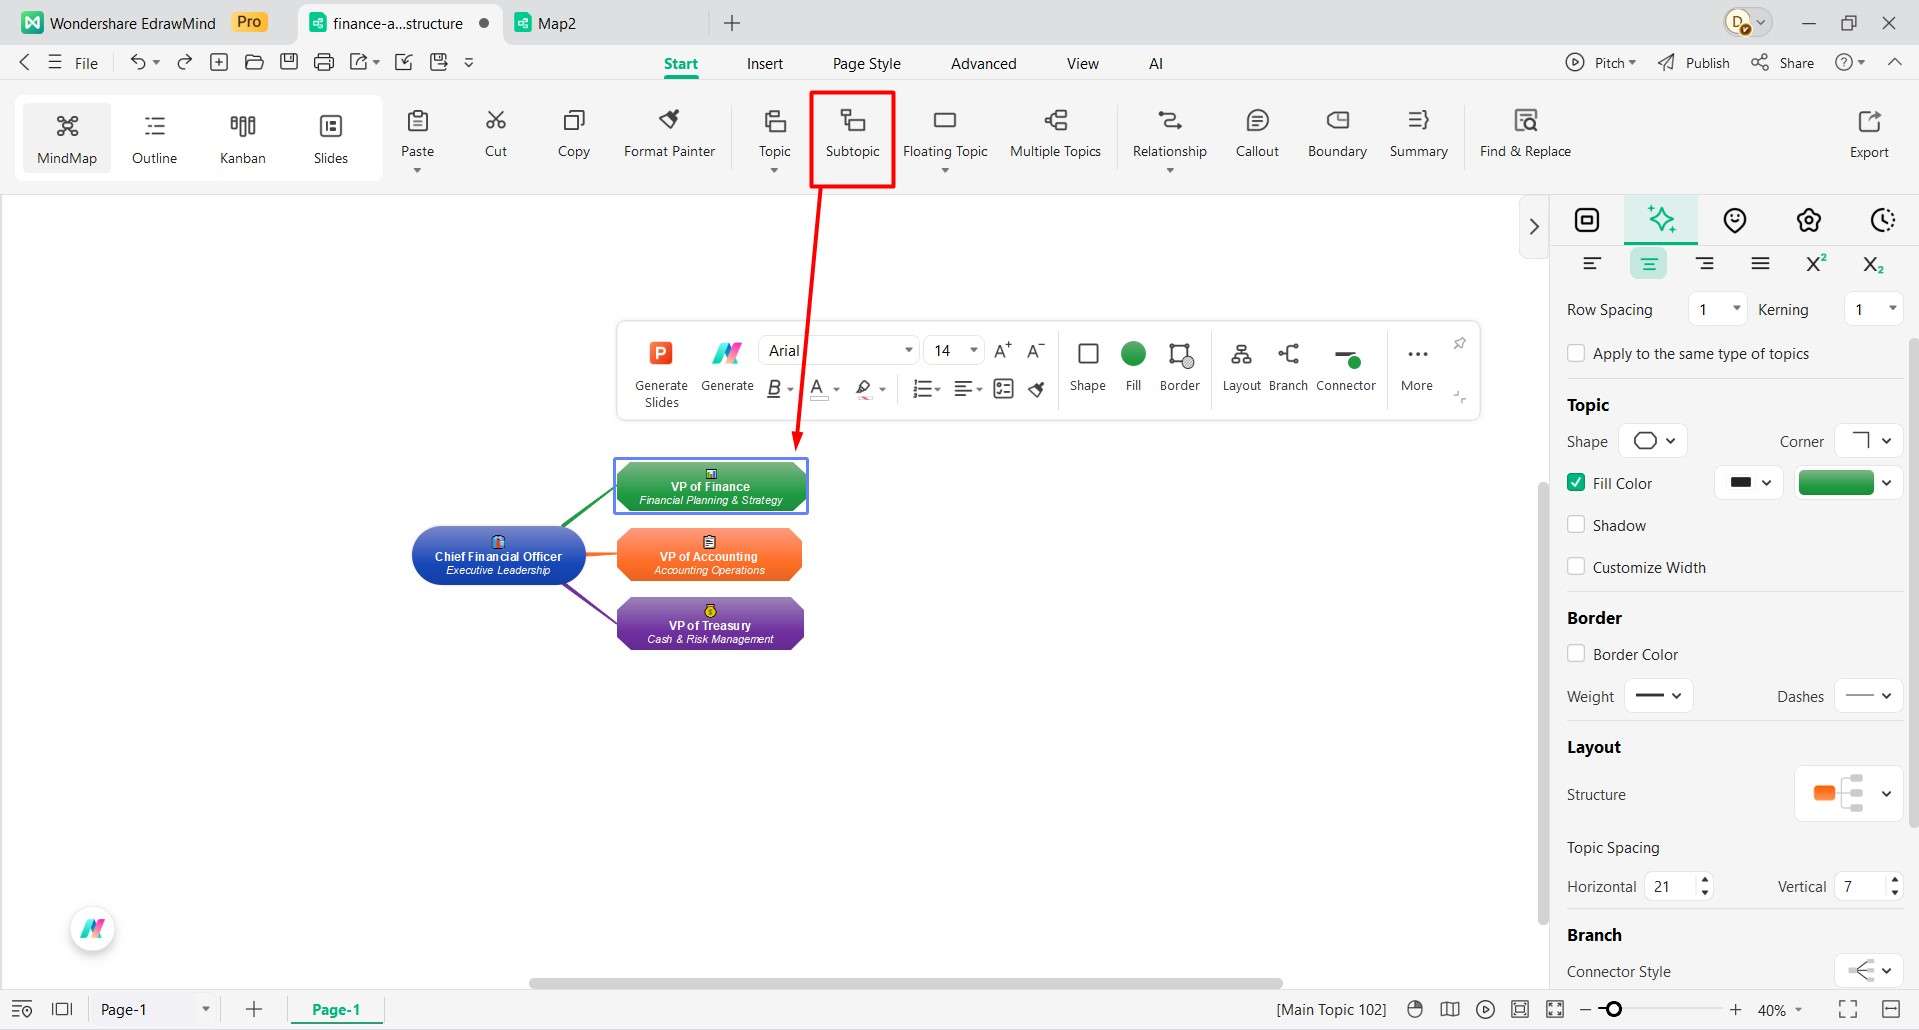The height and width of the screenshot is (1030, 1919).
Task: Click the Export icon
Action: click(1869, 122)
